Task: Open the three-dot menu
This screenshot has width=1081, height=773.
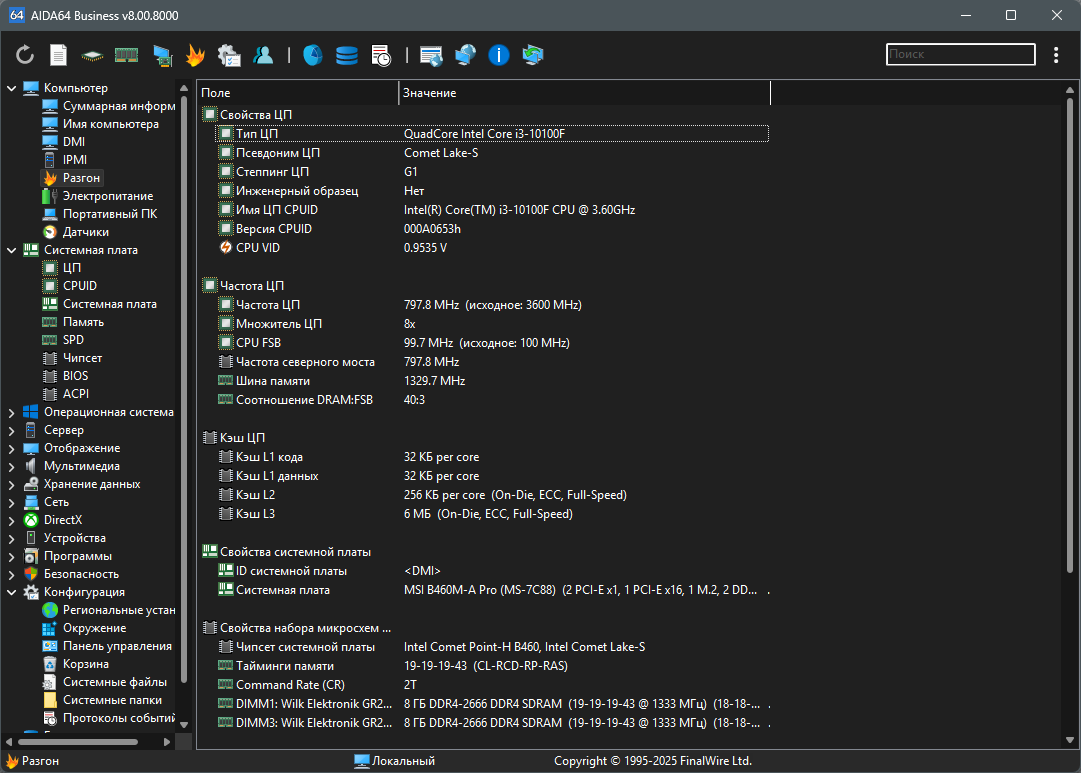Action: click(1055, 54)
